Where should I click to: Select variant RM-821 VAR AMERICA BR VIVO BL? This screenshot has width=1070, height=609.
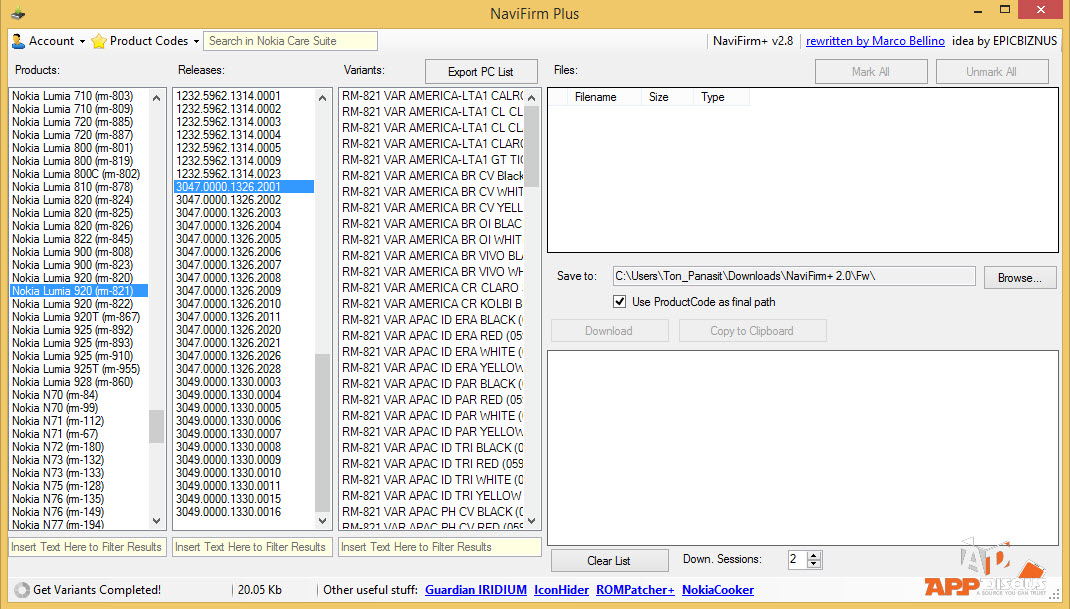point(432,255)
